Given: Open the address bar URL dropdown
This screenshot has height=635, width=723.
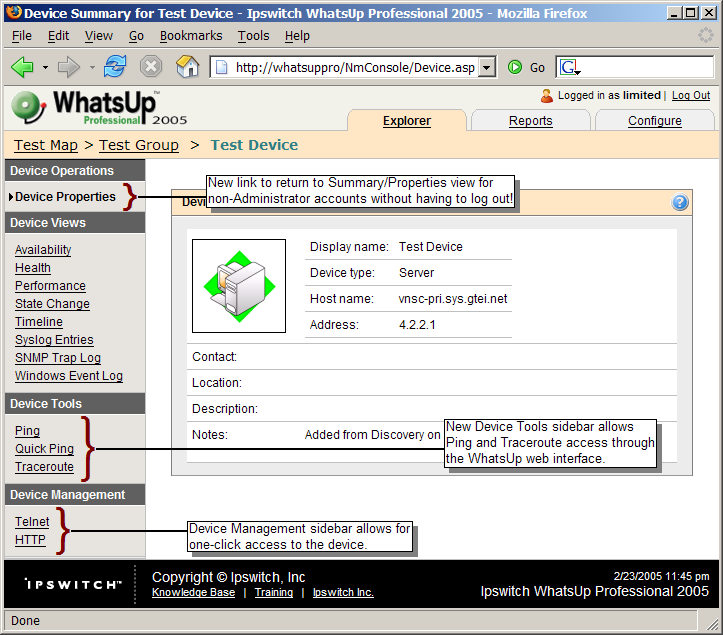Looking at the screenshot, I should click(487, 67).
